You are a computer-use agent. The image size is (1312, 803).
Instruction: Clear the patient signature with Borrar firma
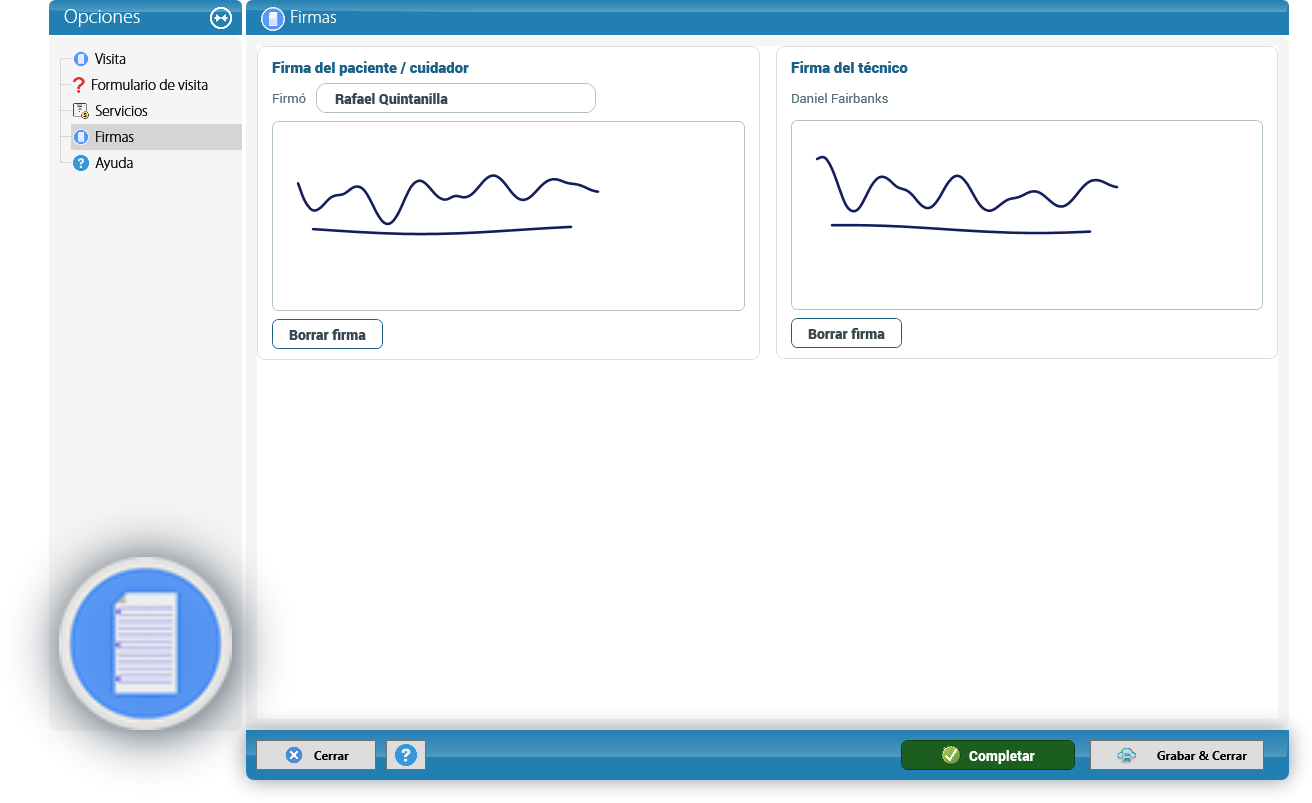[x=327, y=335]
